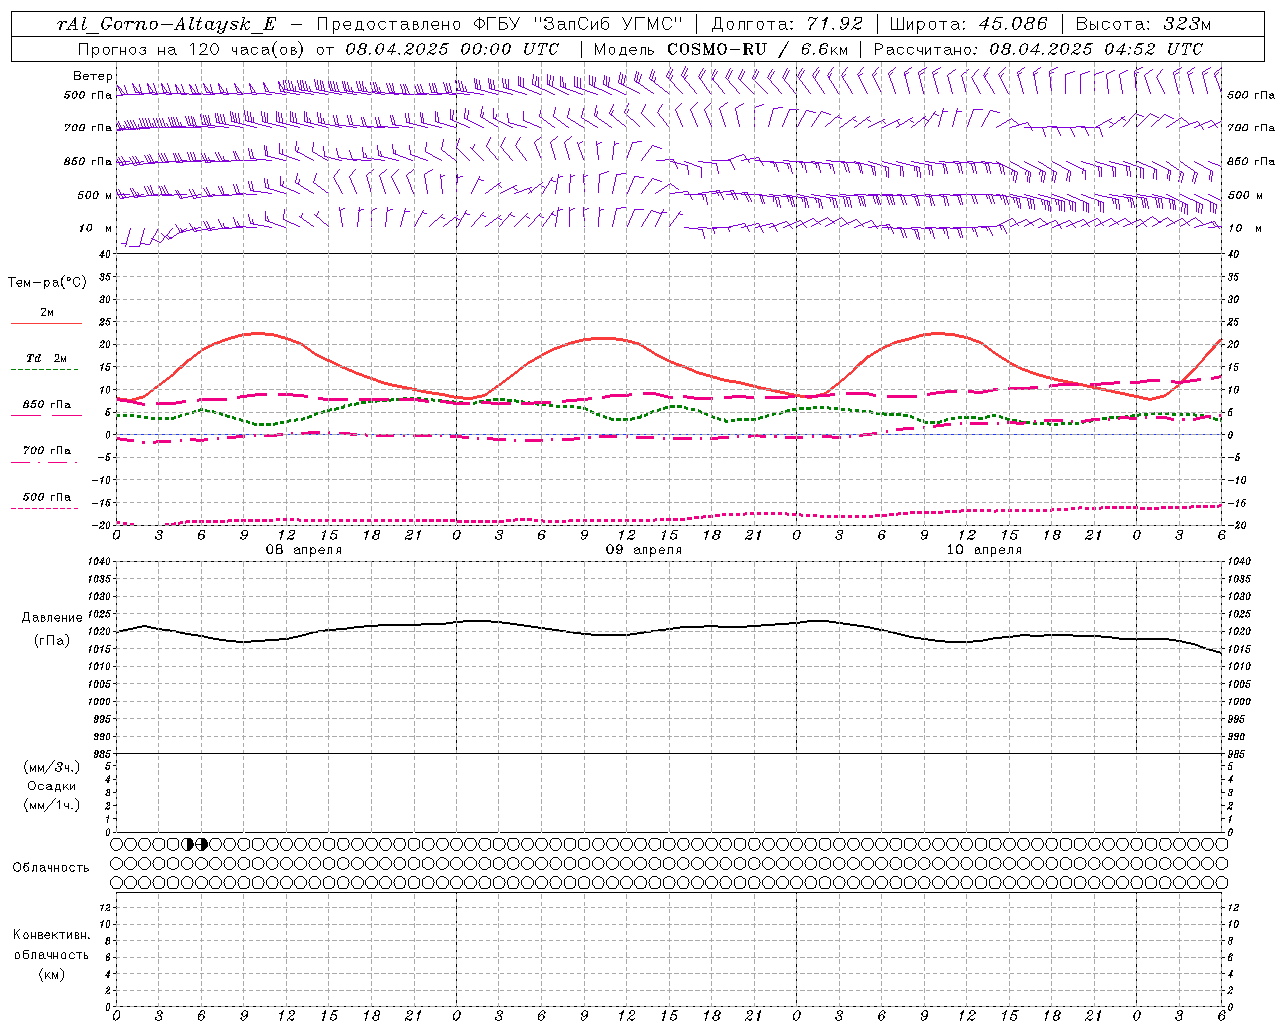Click the dotted line under the 500 гПа temperature legend
The image size is (1280, 1024).
pyautogui.click(x=45, y=508)
